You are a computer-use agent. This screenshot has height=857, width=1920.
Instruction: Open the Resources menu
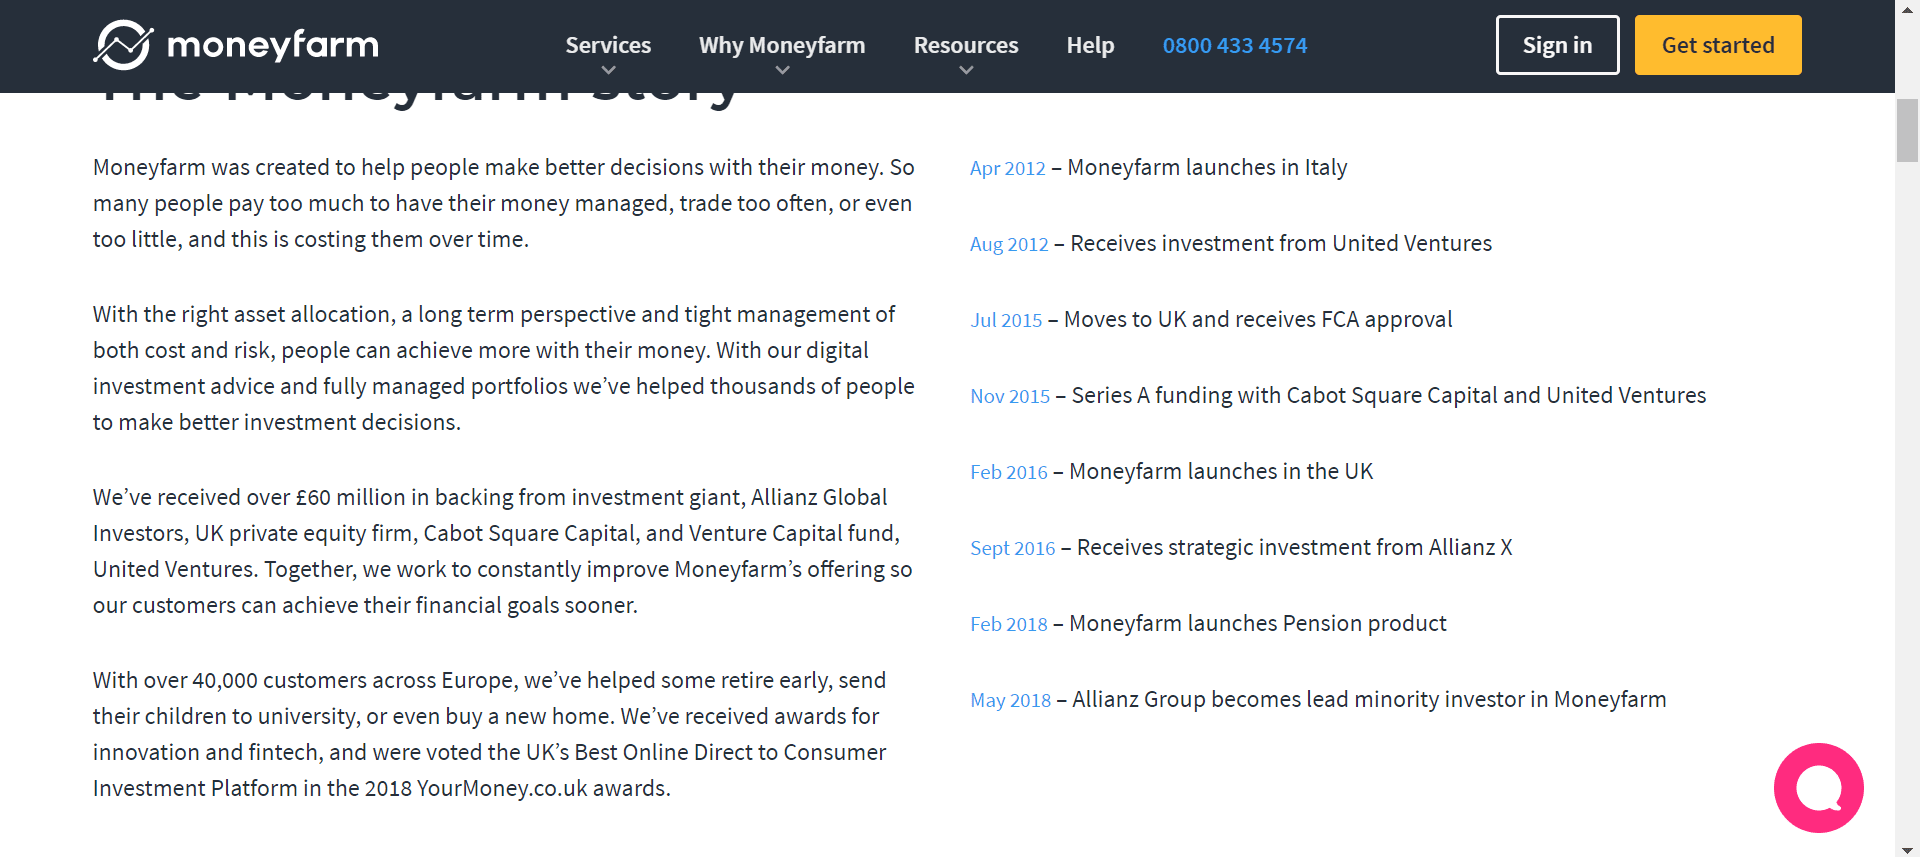coord(966,45)
